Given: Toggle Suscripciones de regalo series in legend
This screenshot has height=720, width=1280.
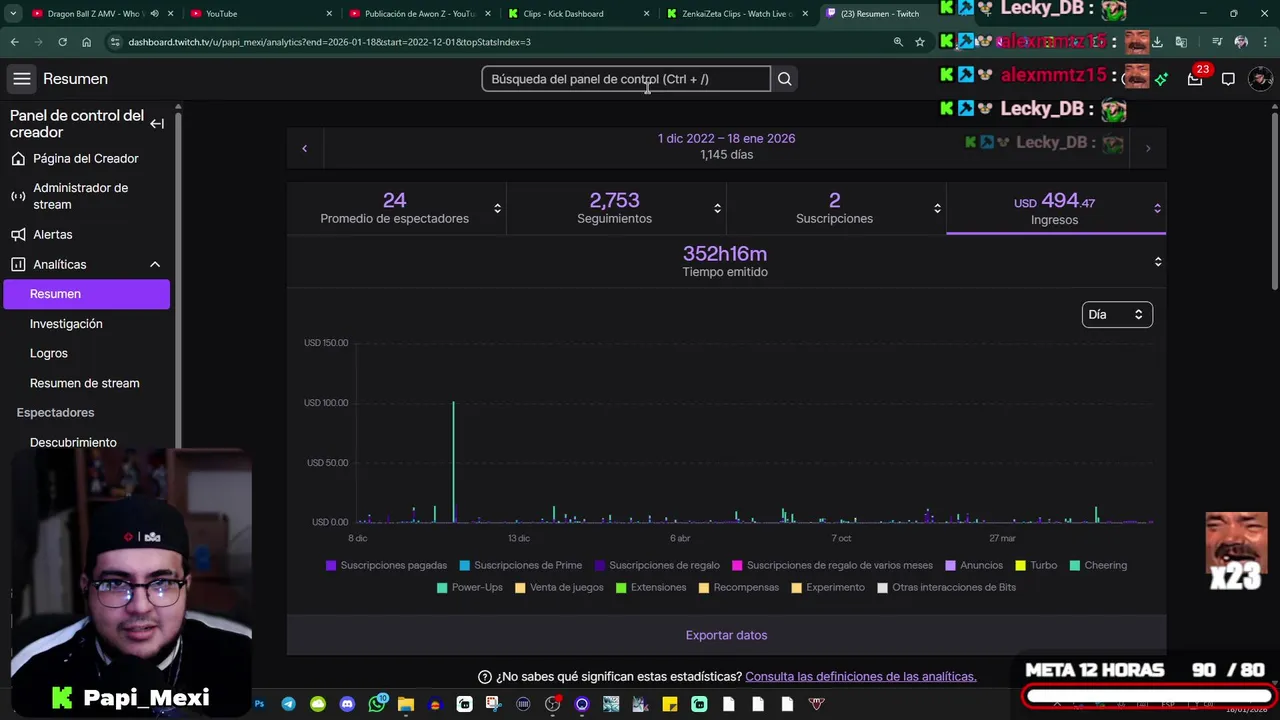Looking at the screenshot, I should 657,565.
